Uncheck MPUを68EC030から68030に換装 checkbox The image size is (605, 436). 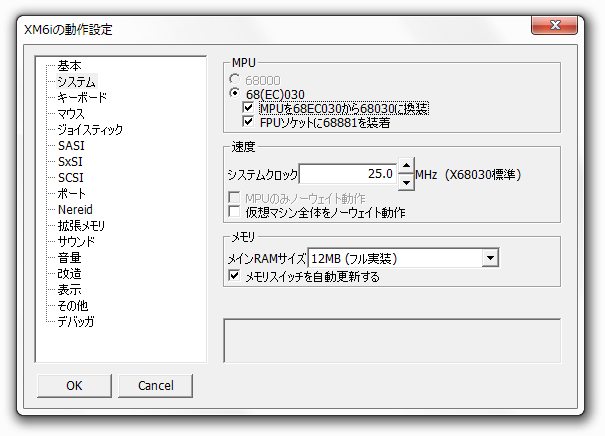248,108
